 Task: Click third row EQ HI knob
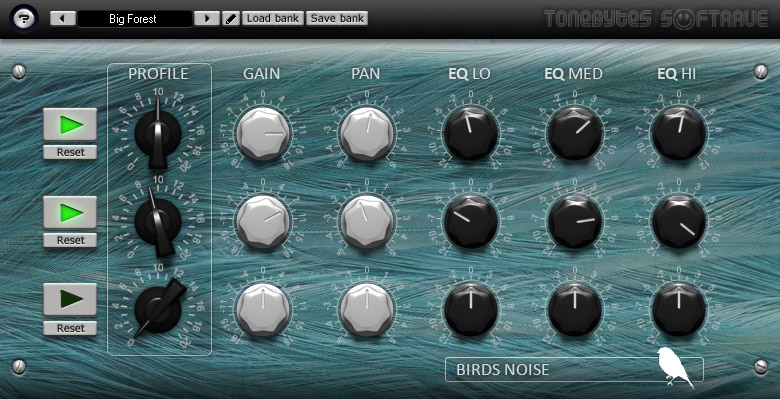[x=679, y=309]
